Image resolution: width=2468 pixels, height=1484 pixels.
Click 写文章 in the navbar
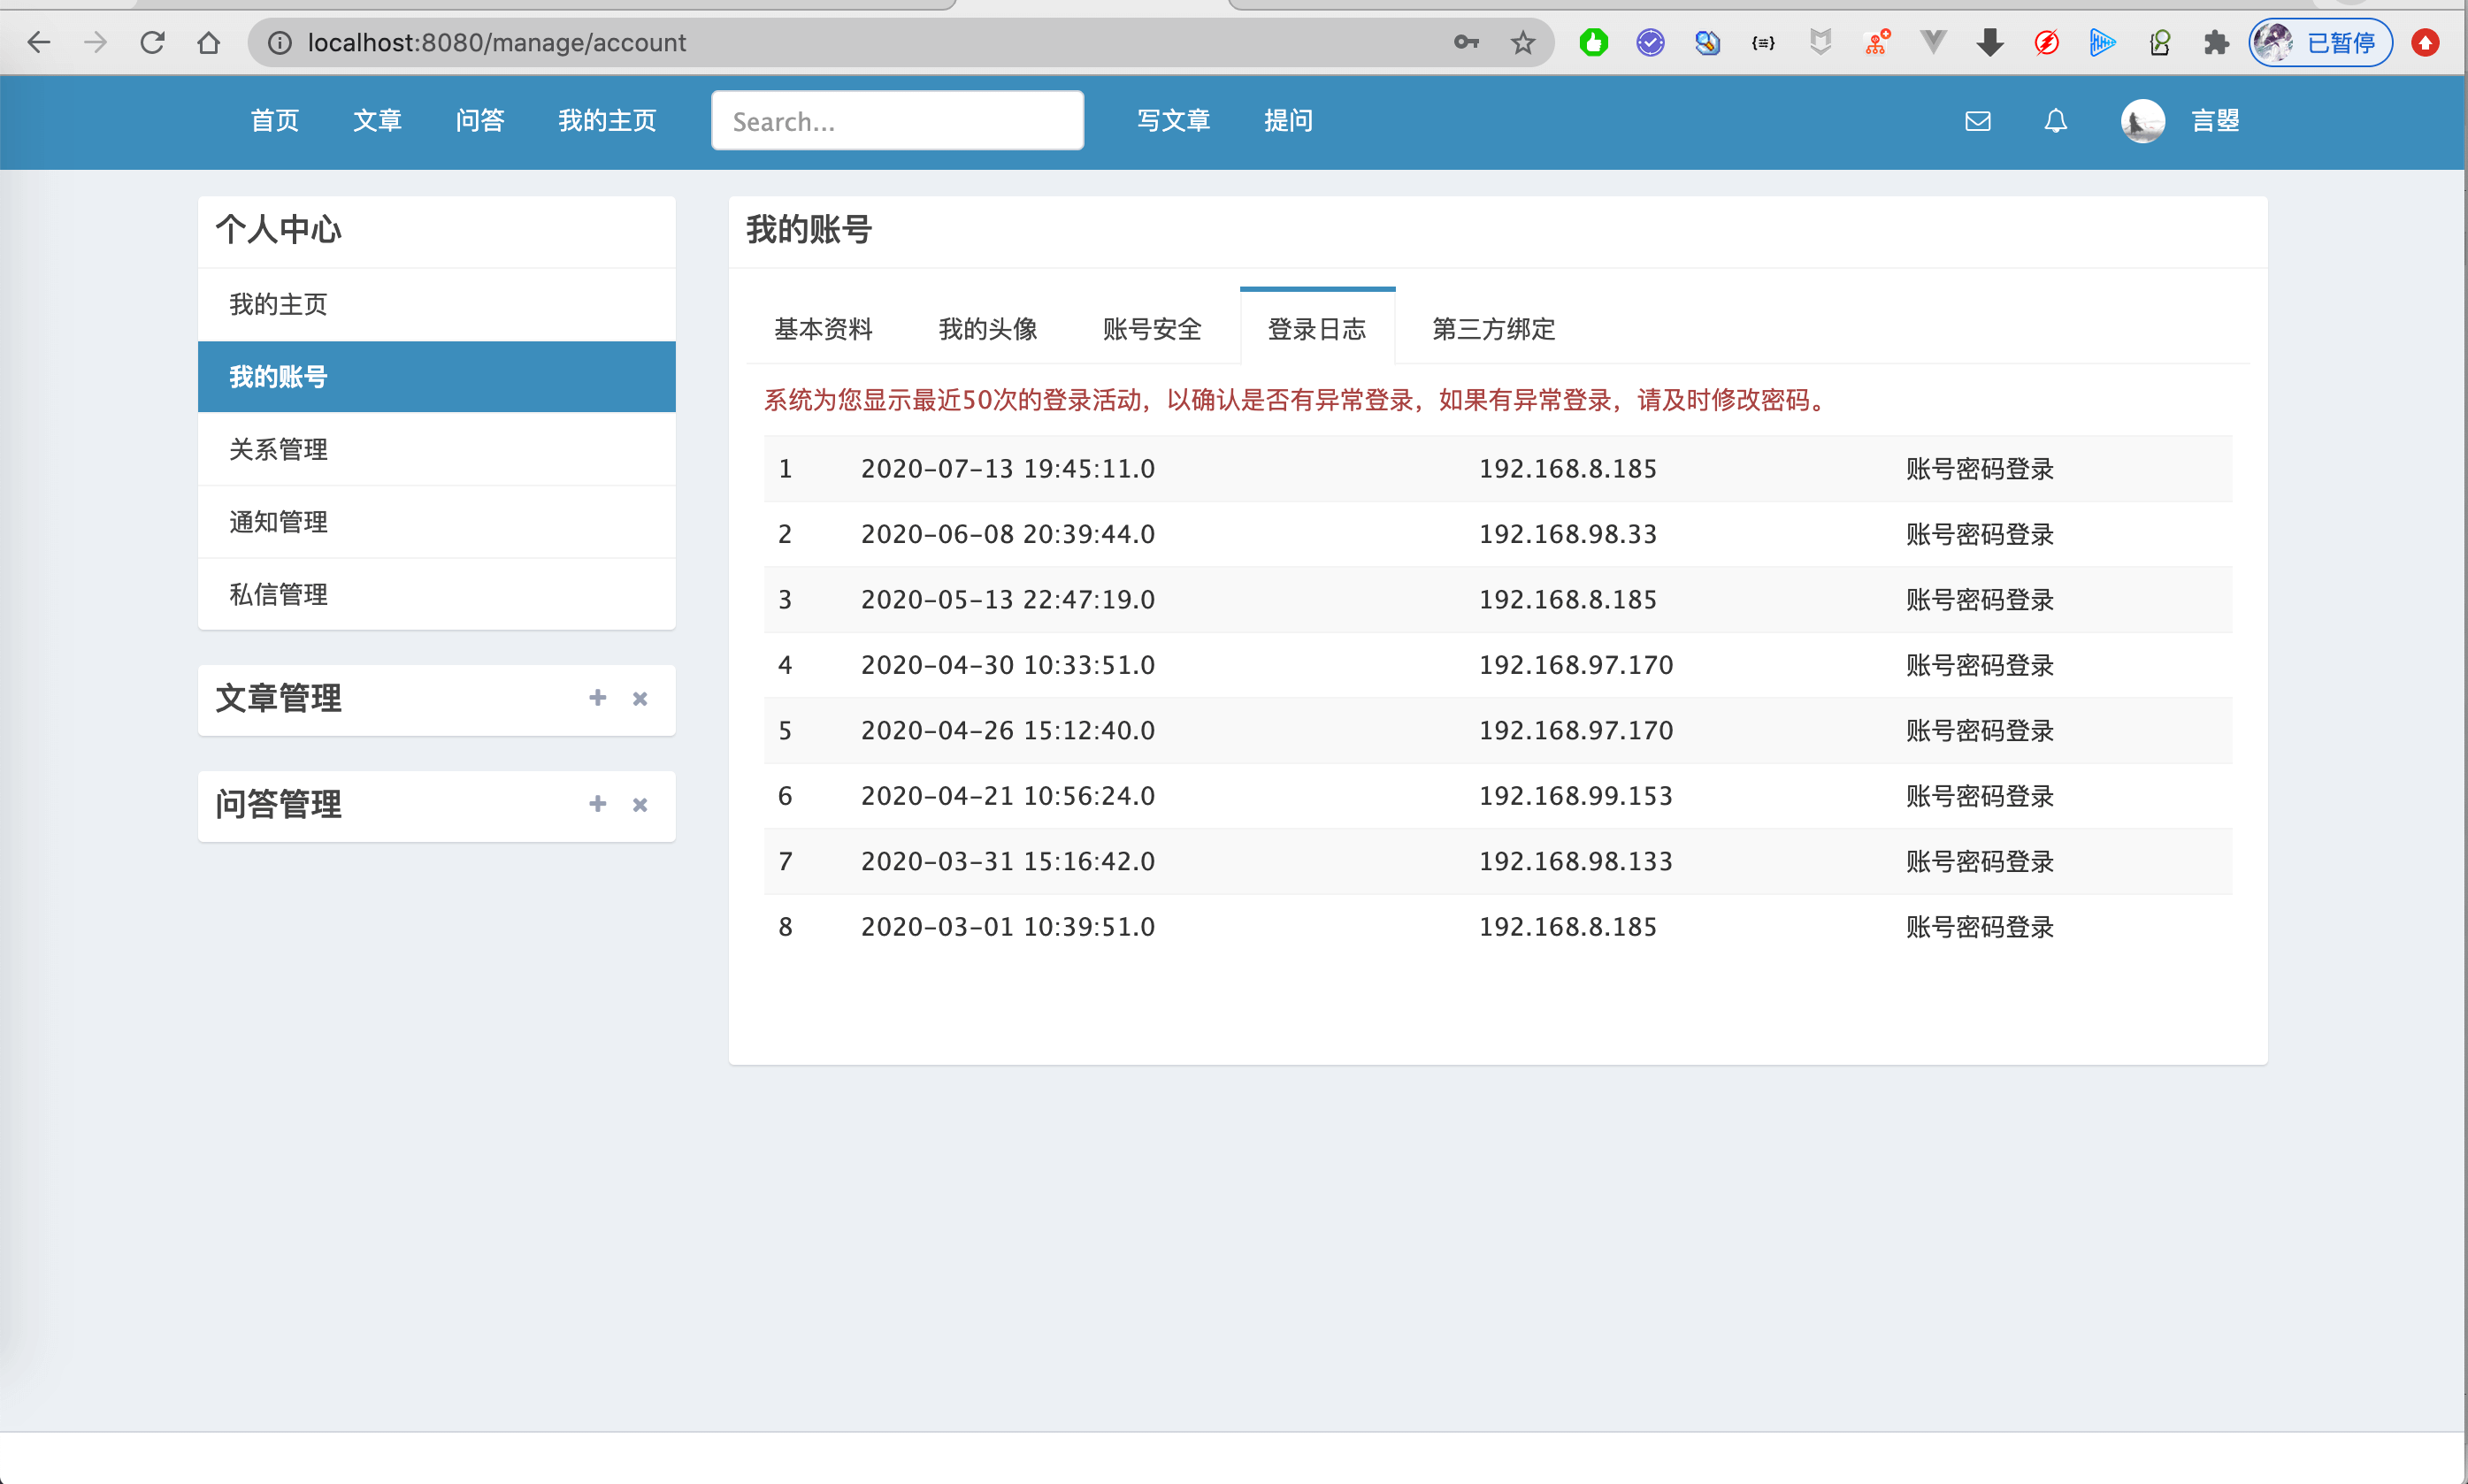[x=1173, y=121]
